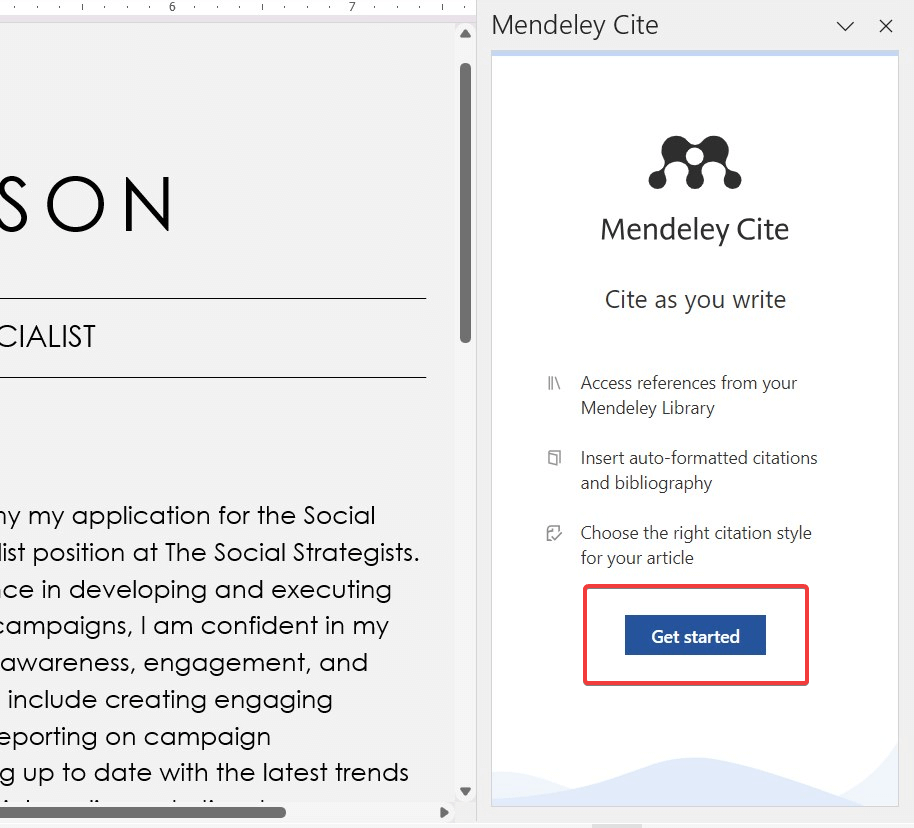Click the ruler at the 6 mark
Screen dimensions: 914x828
pos(172,7)
